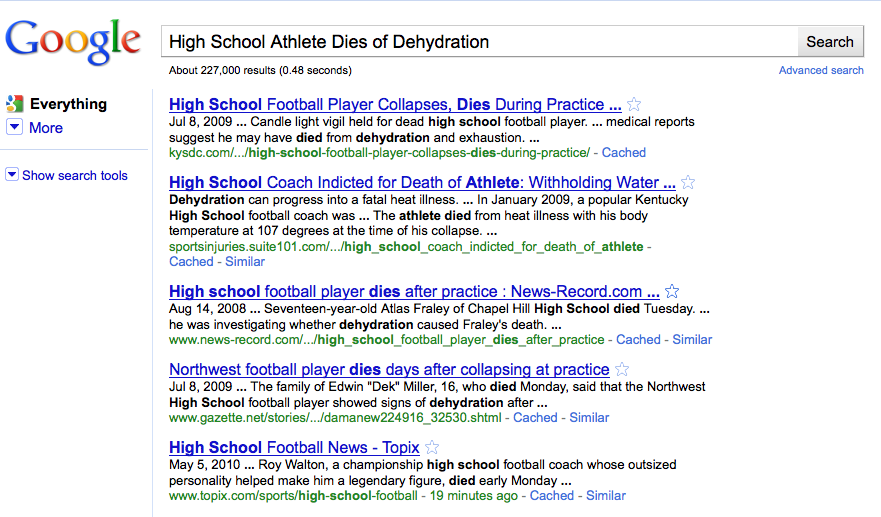Screen dimensions: 881x517
Task: Star the Coach Indicted result
Action: tap(688, 183)
